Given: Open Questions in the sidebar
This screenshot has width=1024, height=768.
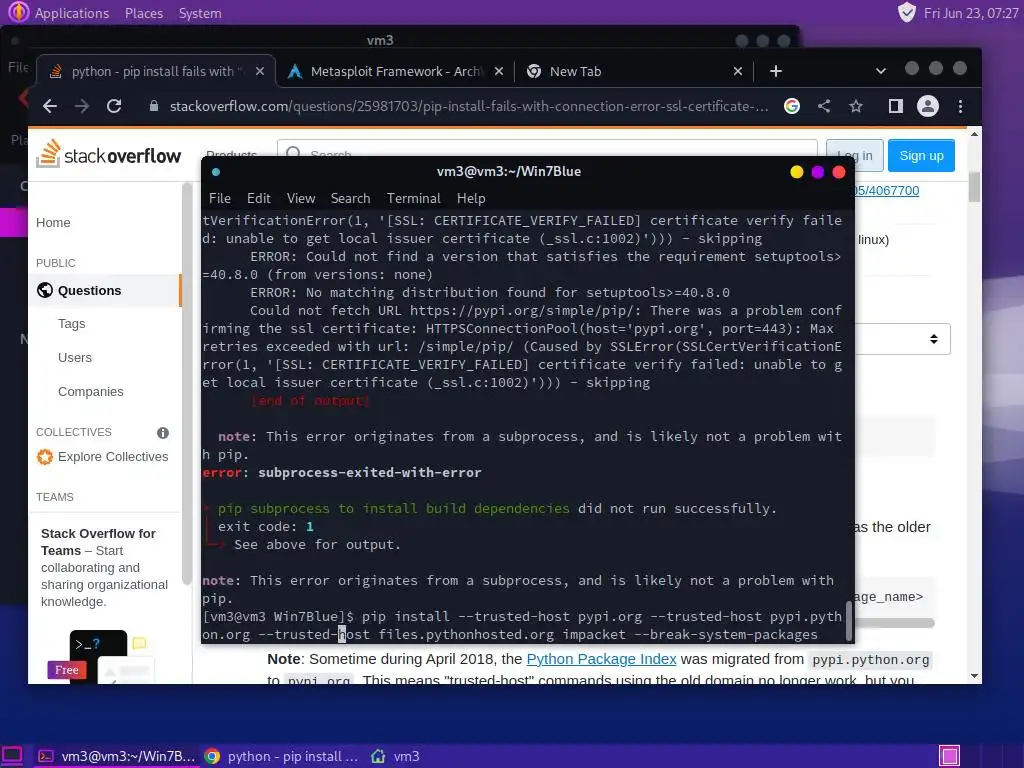Looking at the screenshot, I should click(x=89, y=291).
